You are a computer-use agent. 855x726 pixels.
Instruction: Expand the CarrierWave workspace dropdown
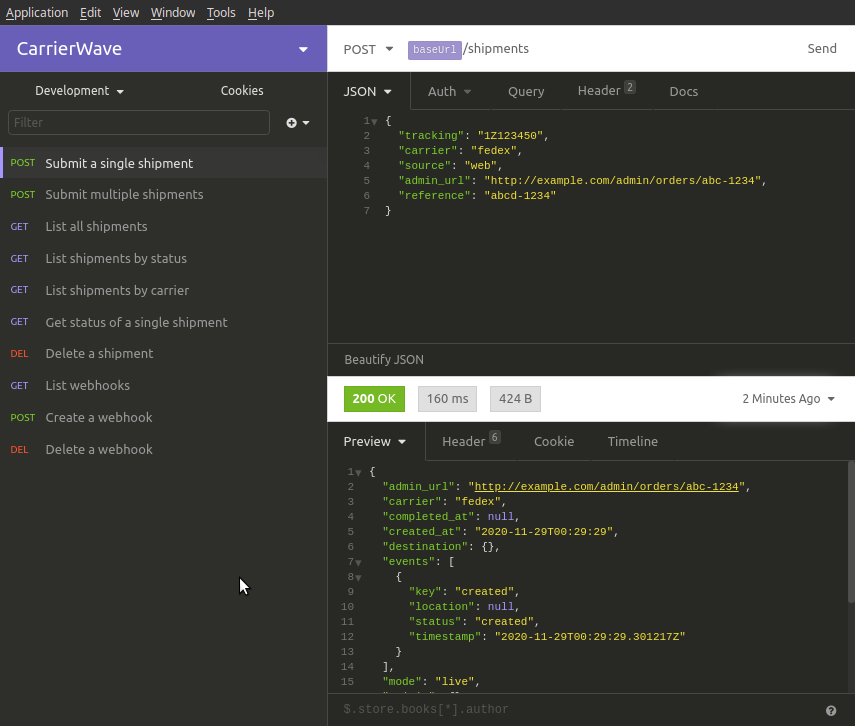(303, 49)
